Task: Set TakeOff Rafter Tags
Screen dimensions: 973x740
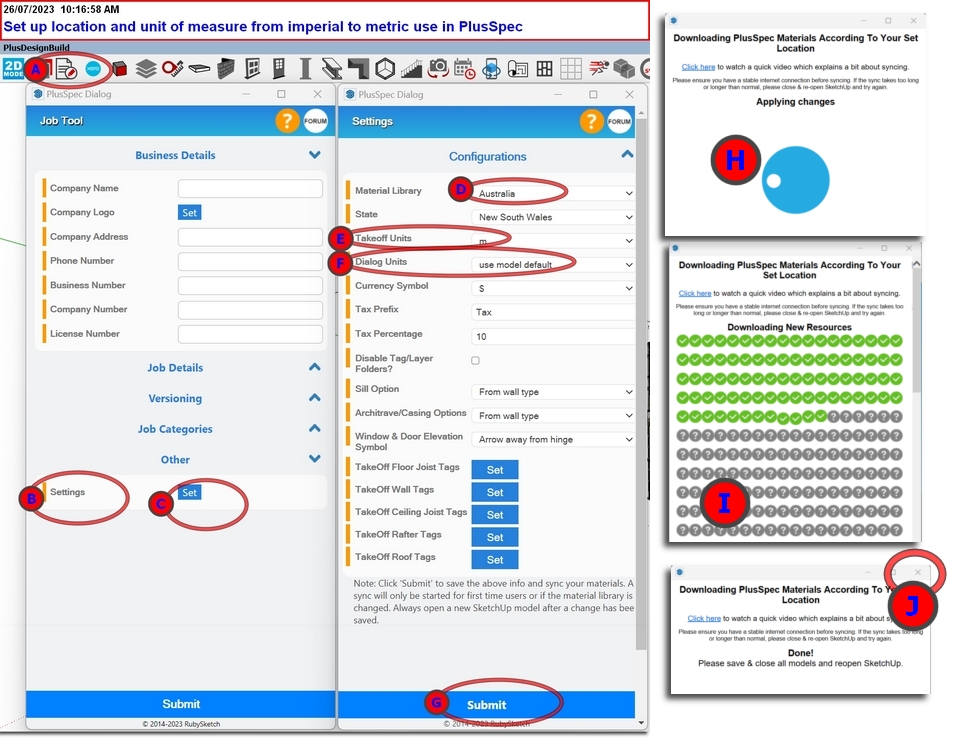Action: point(495,537)
